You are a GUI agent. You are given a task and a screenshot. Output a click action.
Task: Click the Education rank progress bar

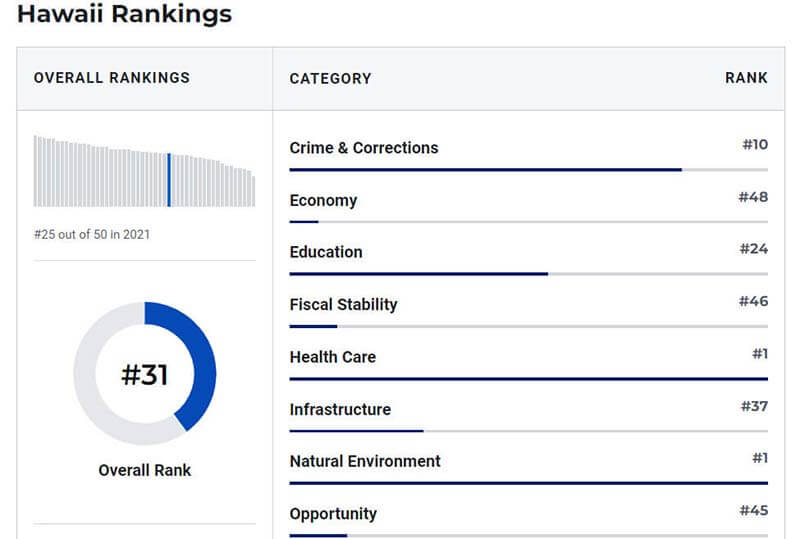(x=528, y=274)
